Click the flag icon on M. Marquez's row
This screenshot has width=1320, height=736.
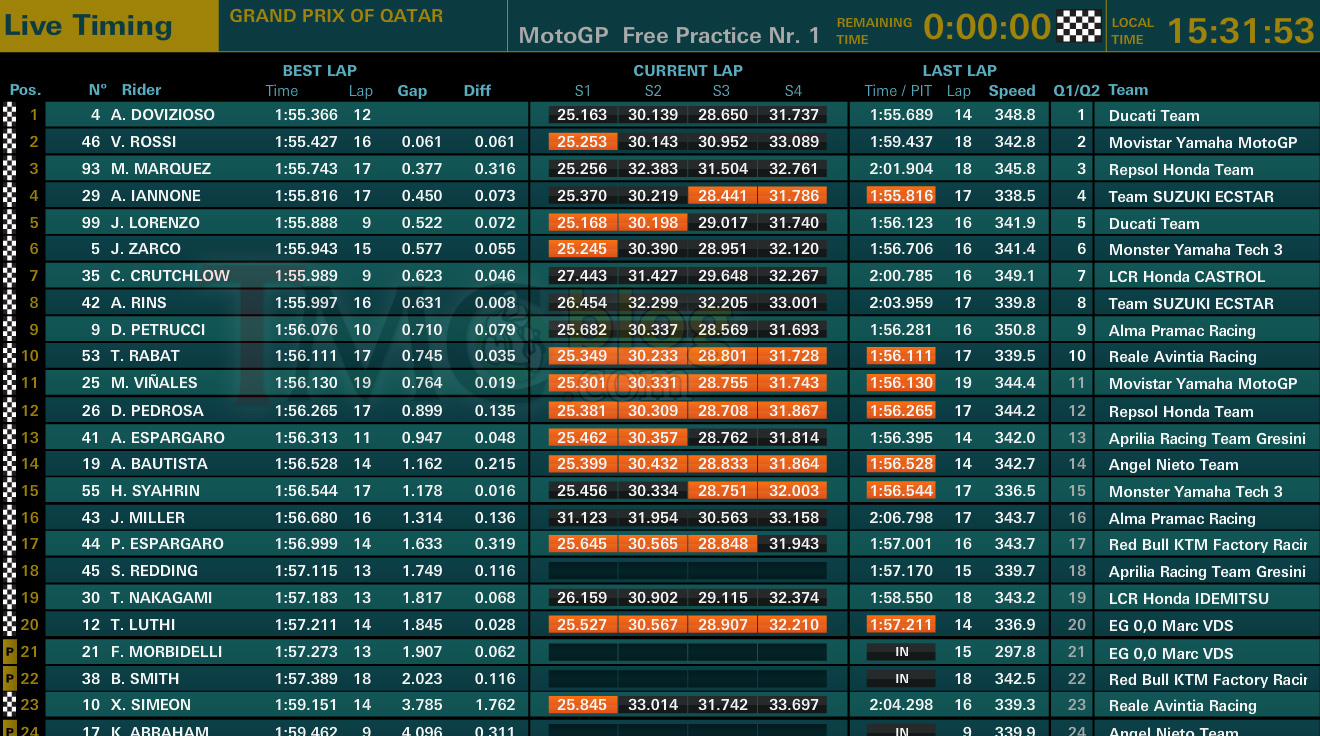(10, 168)
